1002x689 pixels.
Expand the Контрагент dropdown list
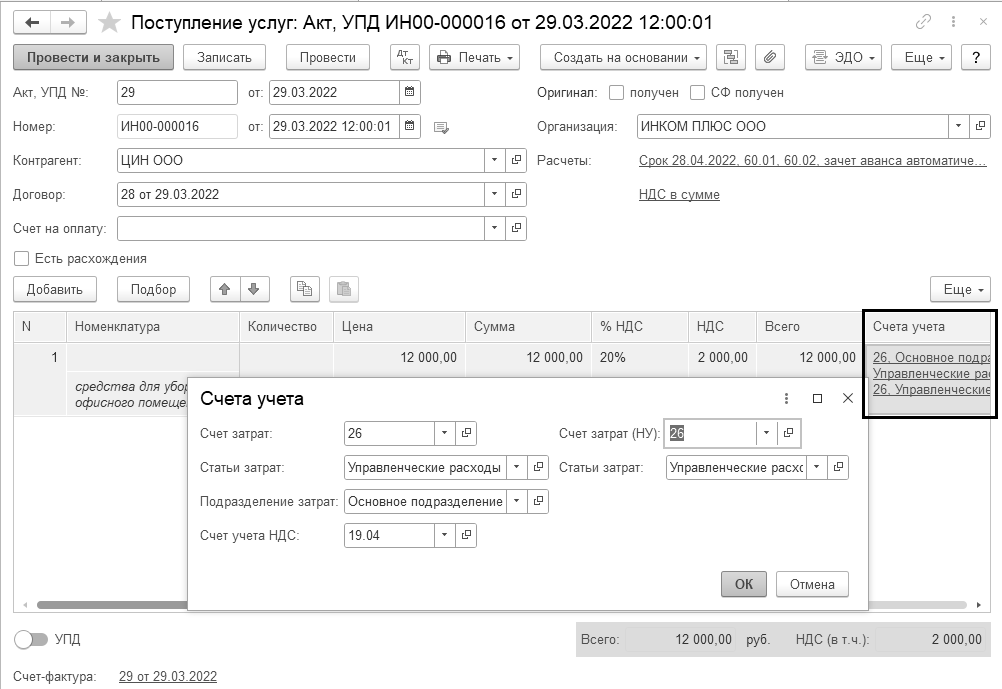pyautogui.click(x=494, y=160)
